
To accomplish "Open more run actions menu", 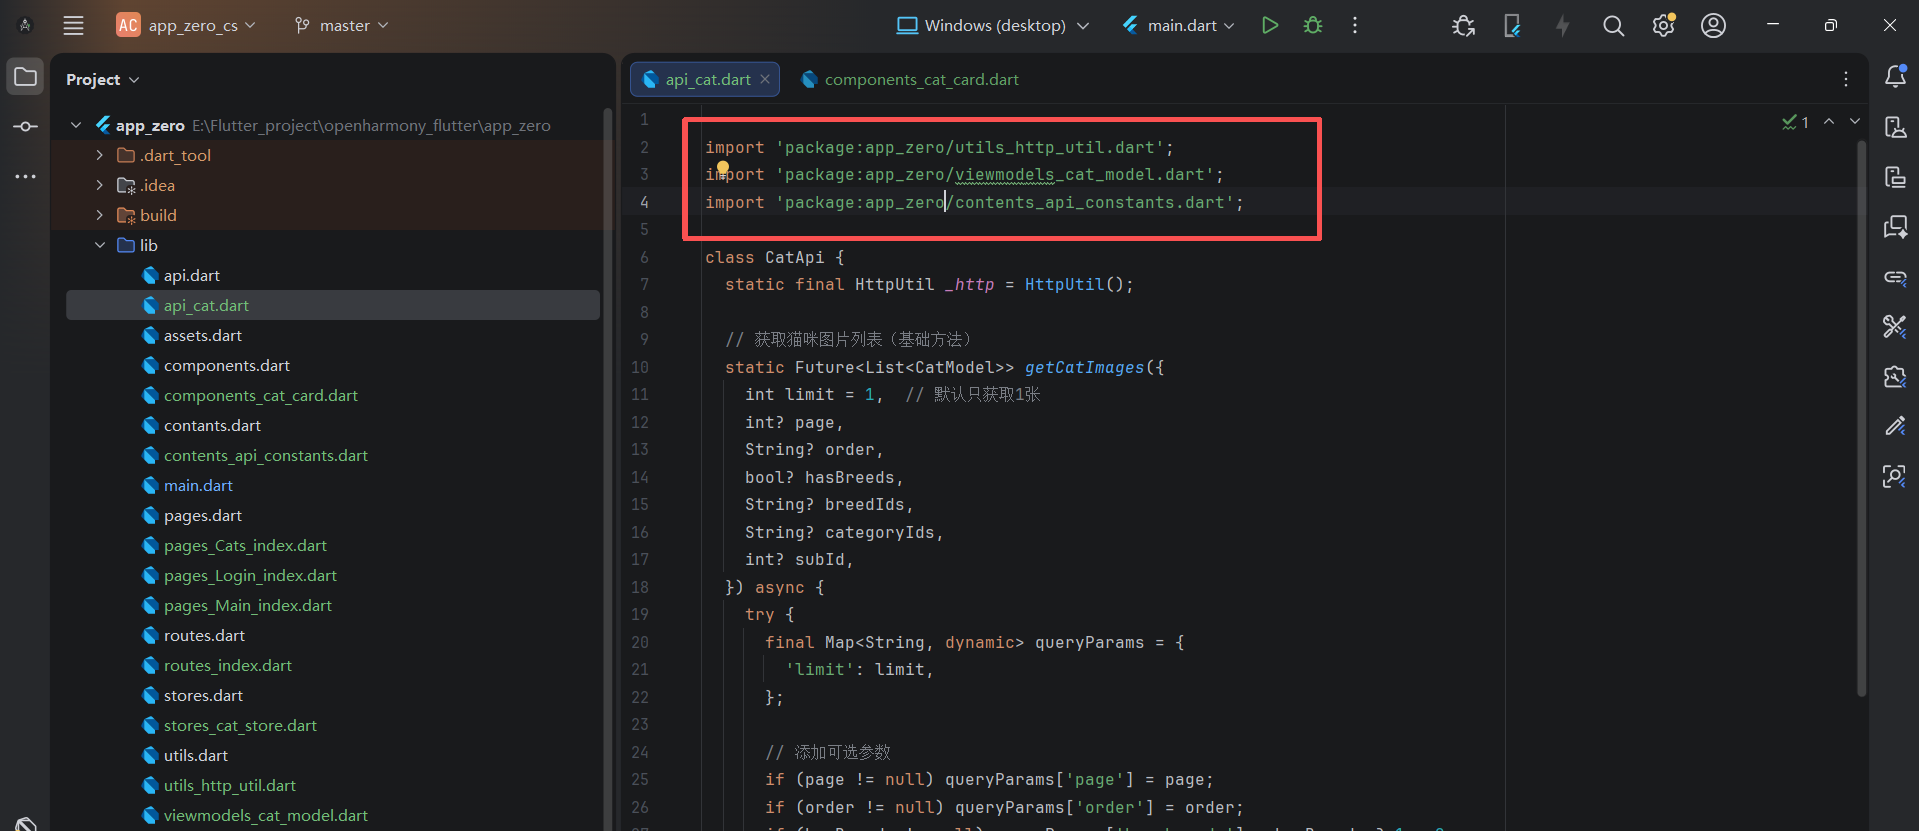I will (x=1355, y=26).
